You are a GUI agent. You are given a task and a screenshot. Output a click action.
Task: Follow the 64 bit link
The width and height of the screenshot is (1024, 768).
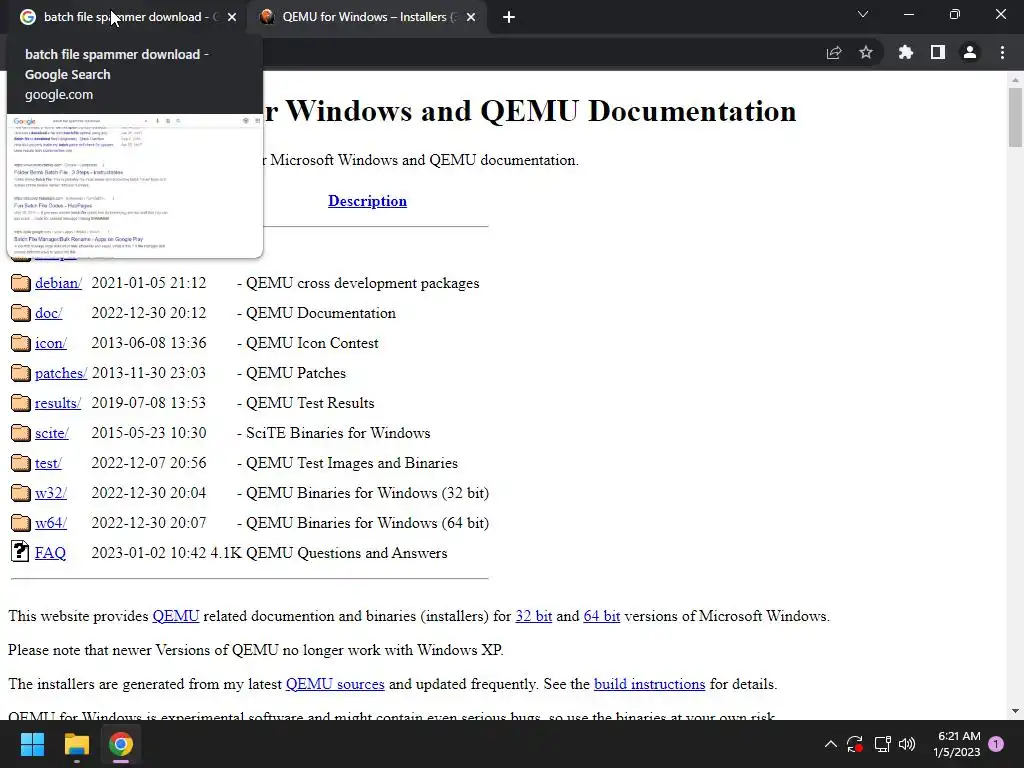pyautogui.click(x=601, y=616)
